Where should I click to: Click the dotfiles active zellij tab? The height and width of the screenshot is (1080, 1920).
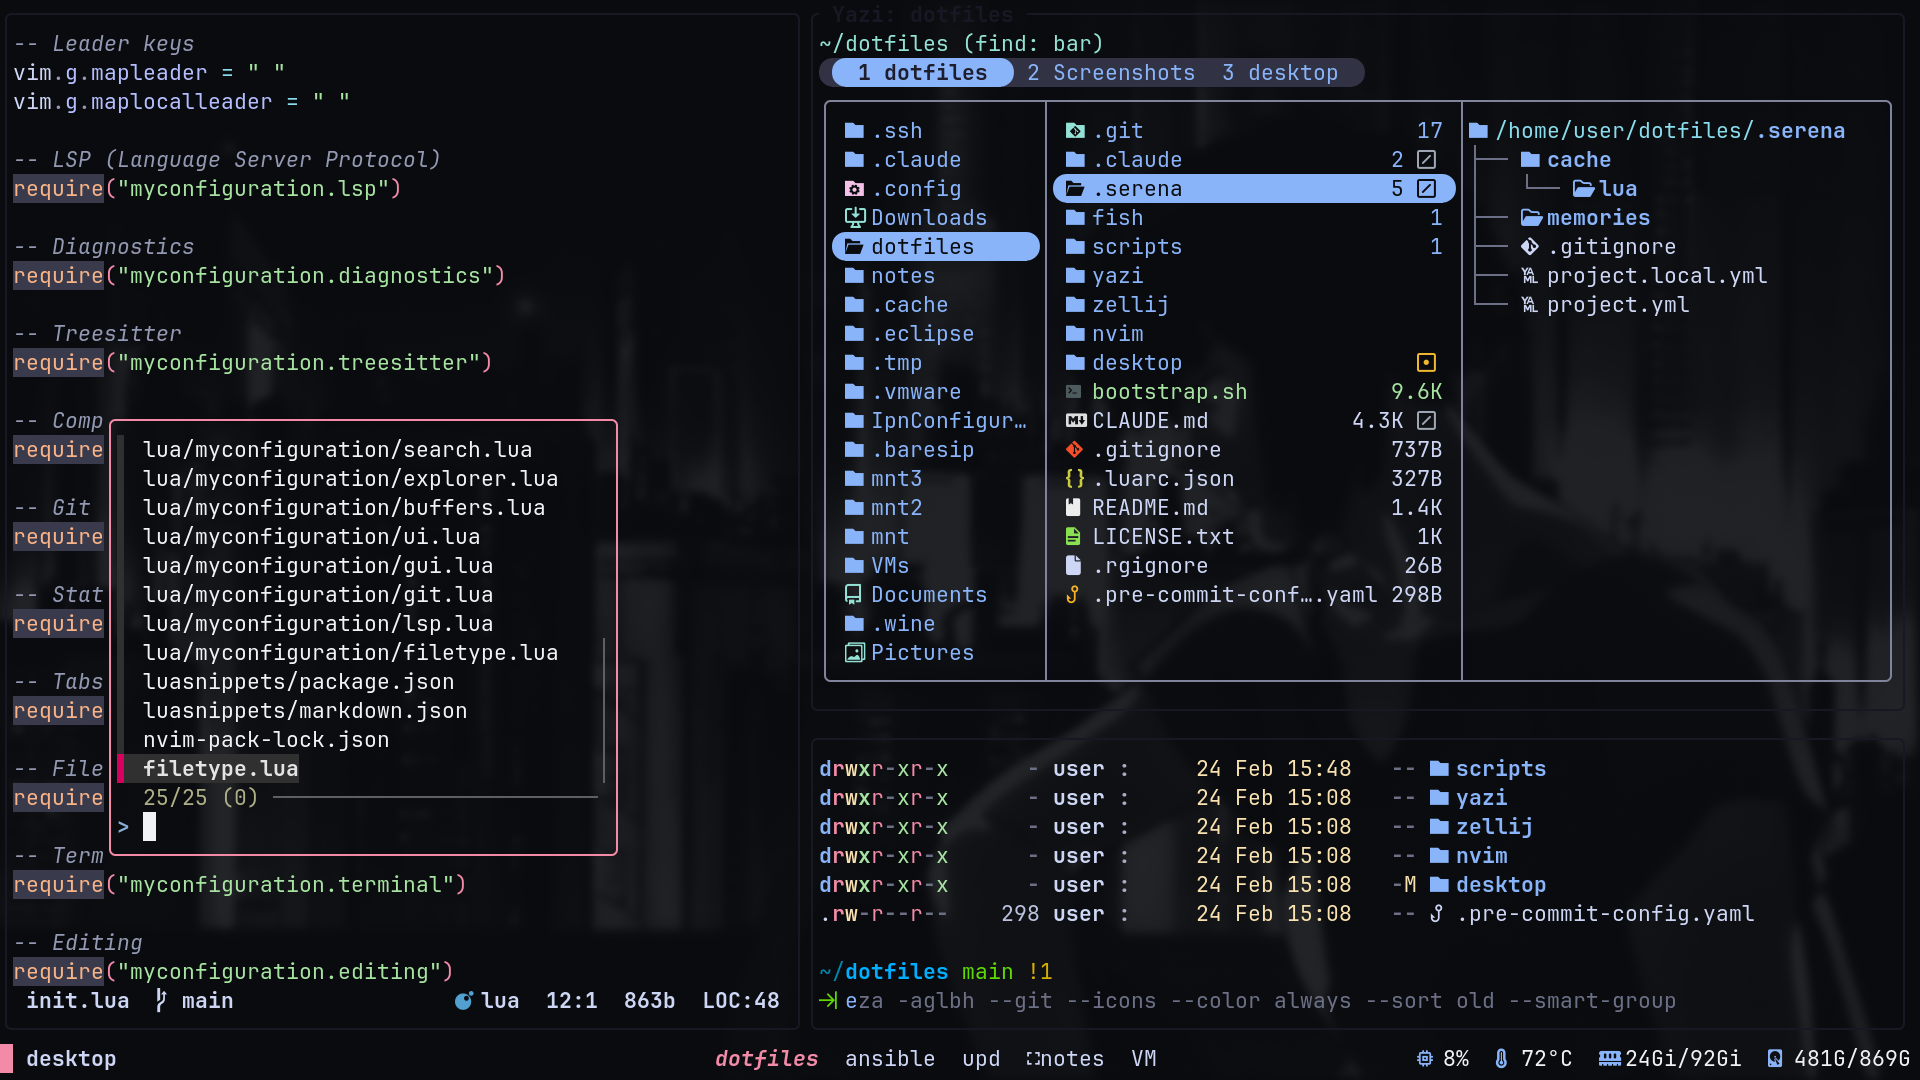point(766,1059)
